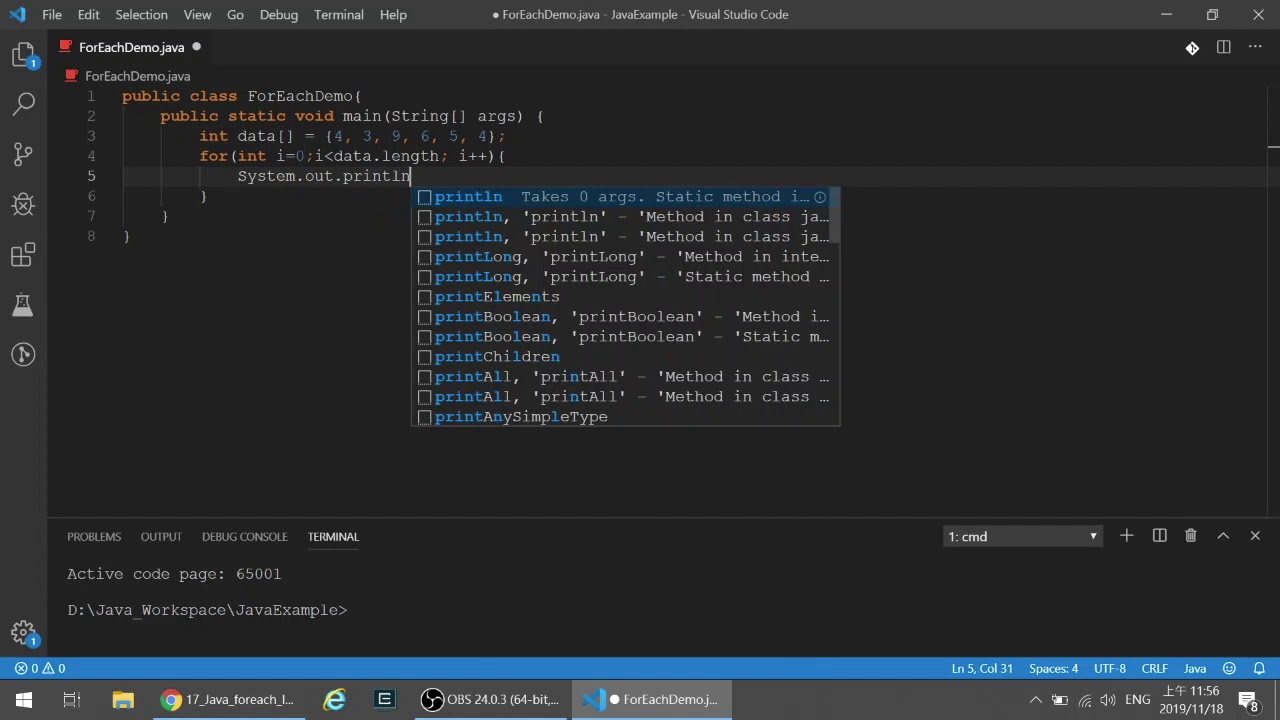
Task: Open the Edit menu
Action: click(x=88, y=15)
